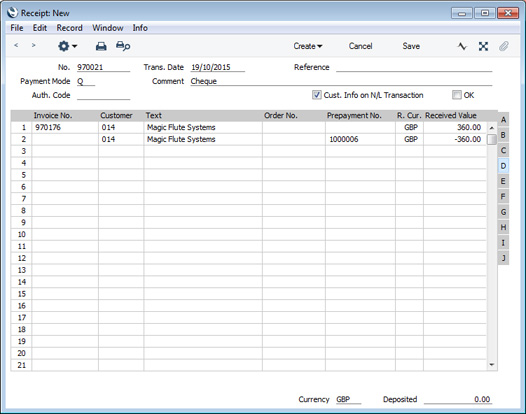Tick the OK checkbox
526x414 pixels.
(x=457, y=95)
